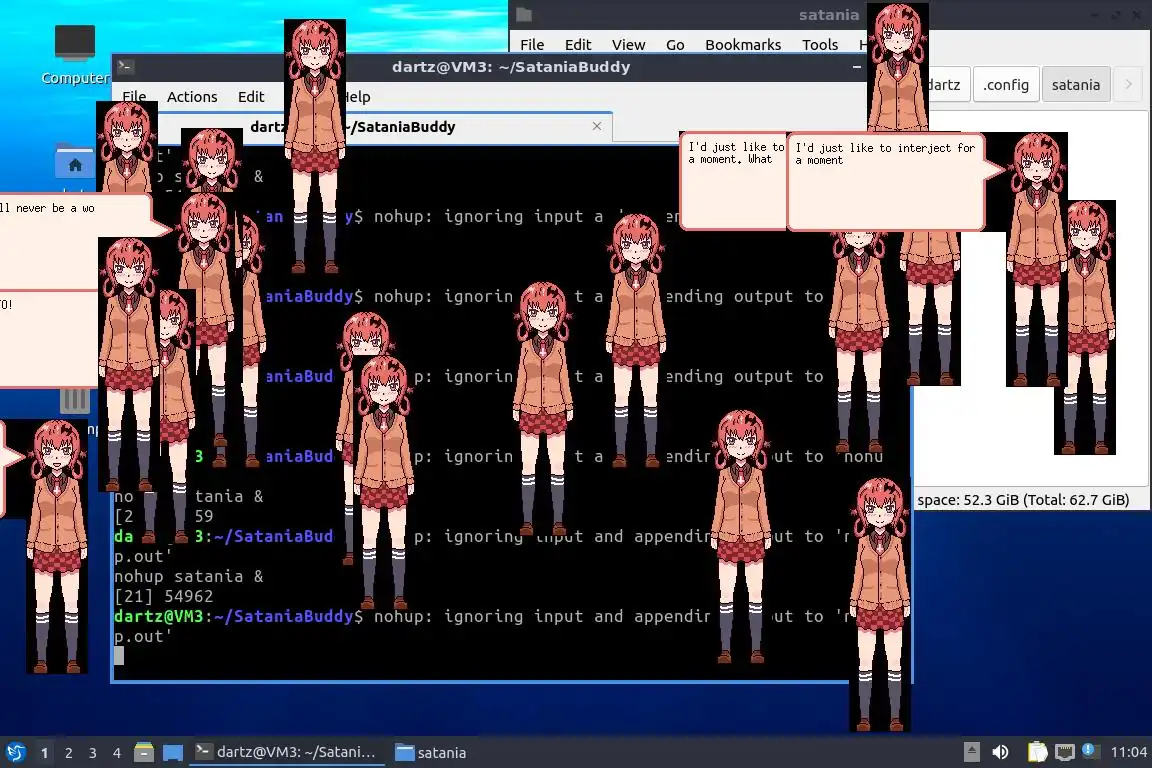
Task: Expand path bar with right chevron
Action: tap(1128, 85)
